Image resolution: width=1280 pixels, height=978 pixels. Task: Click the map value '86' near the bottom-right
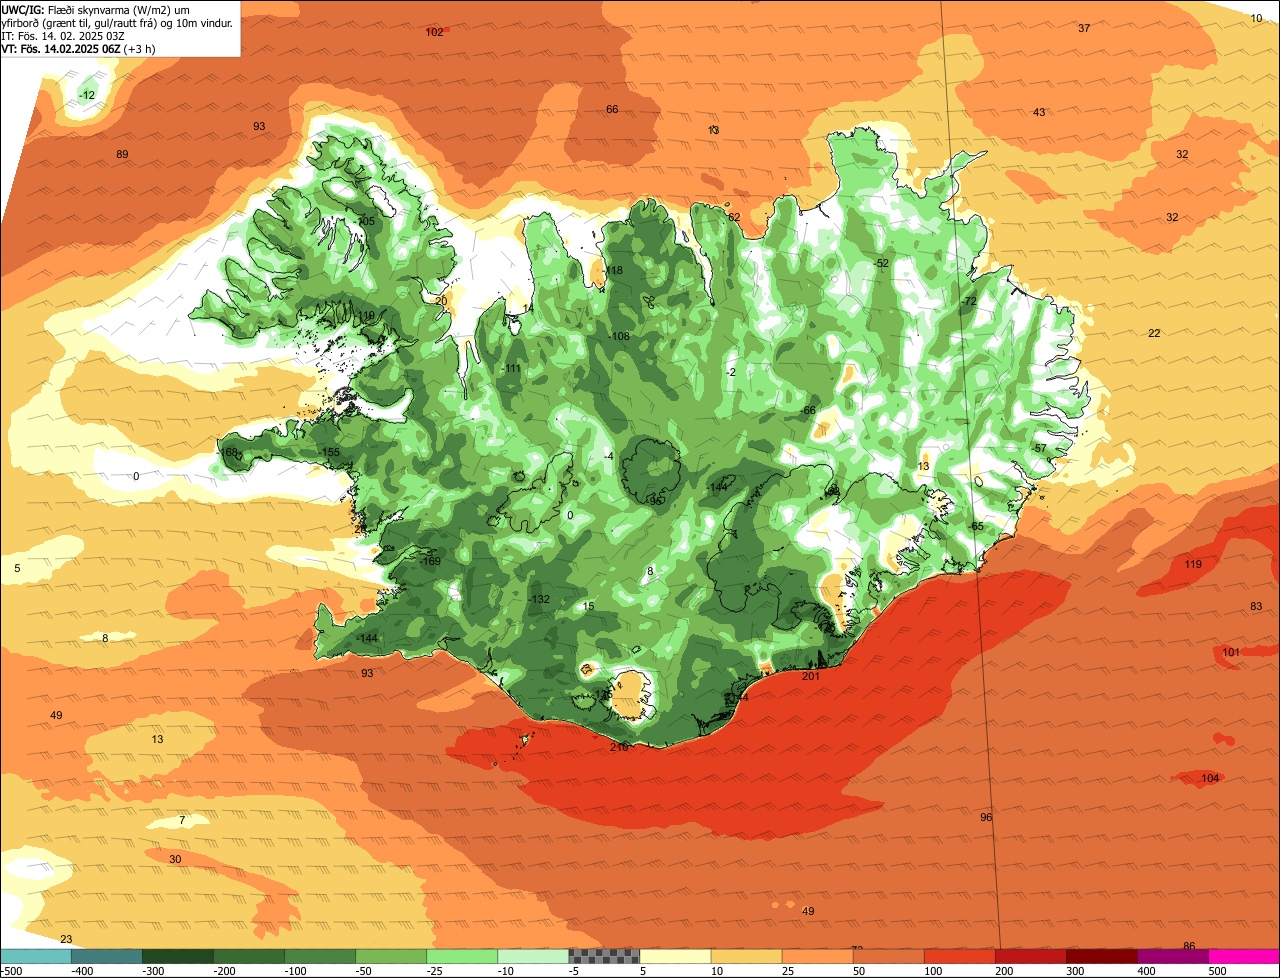coord(1189,946)
